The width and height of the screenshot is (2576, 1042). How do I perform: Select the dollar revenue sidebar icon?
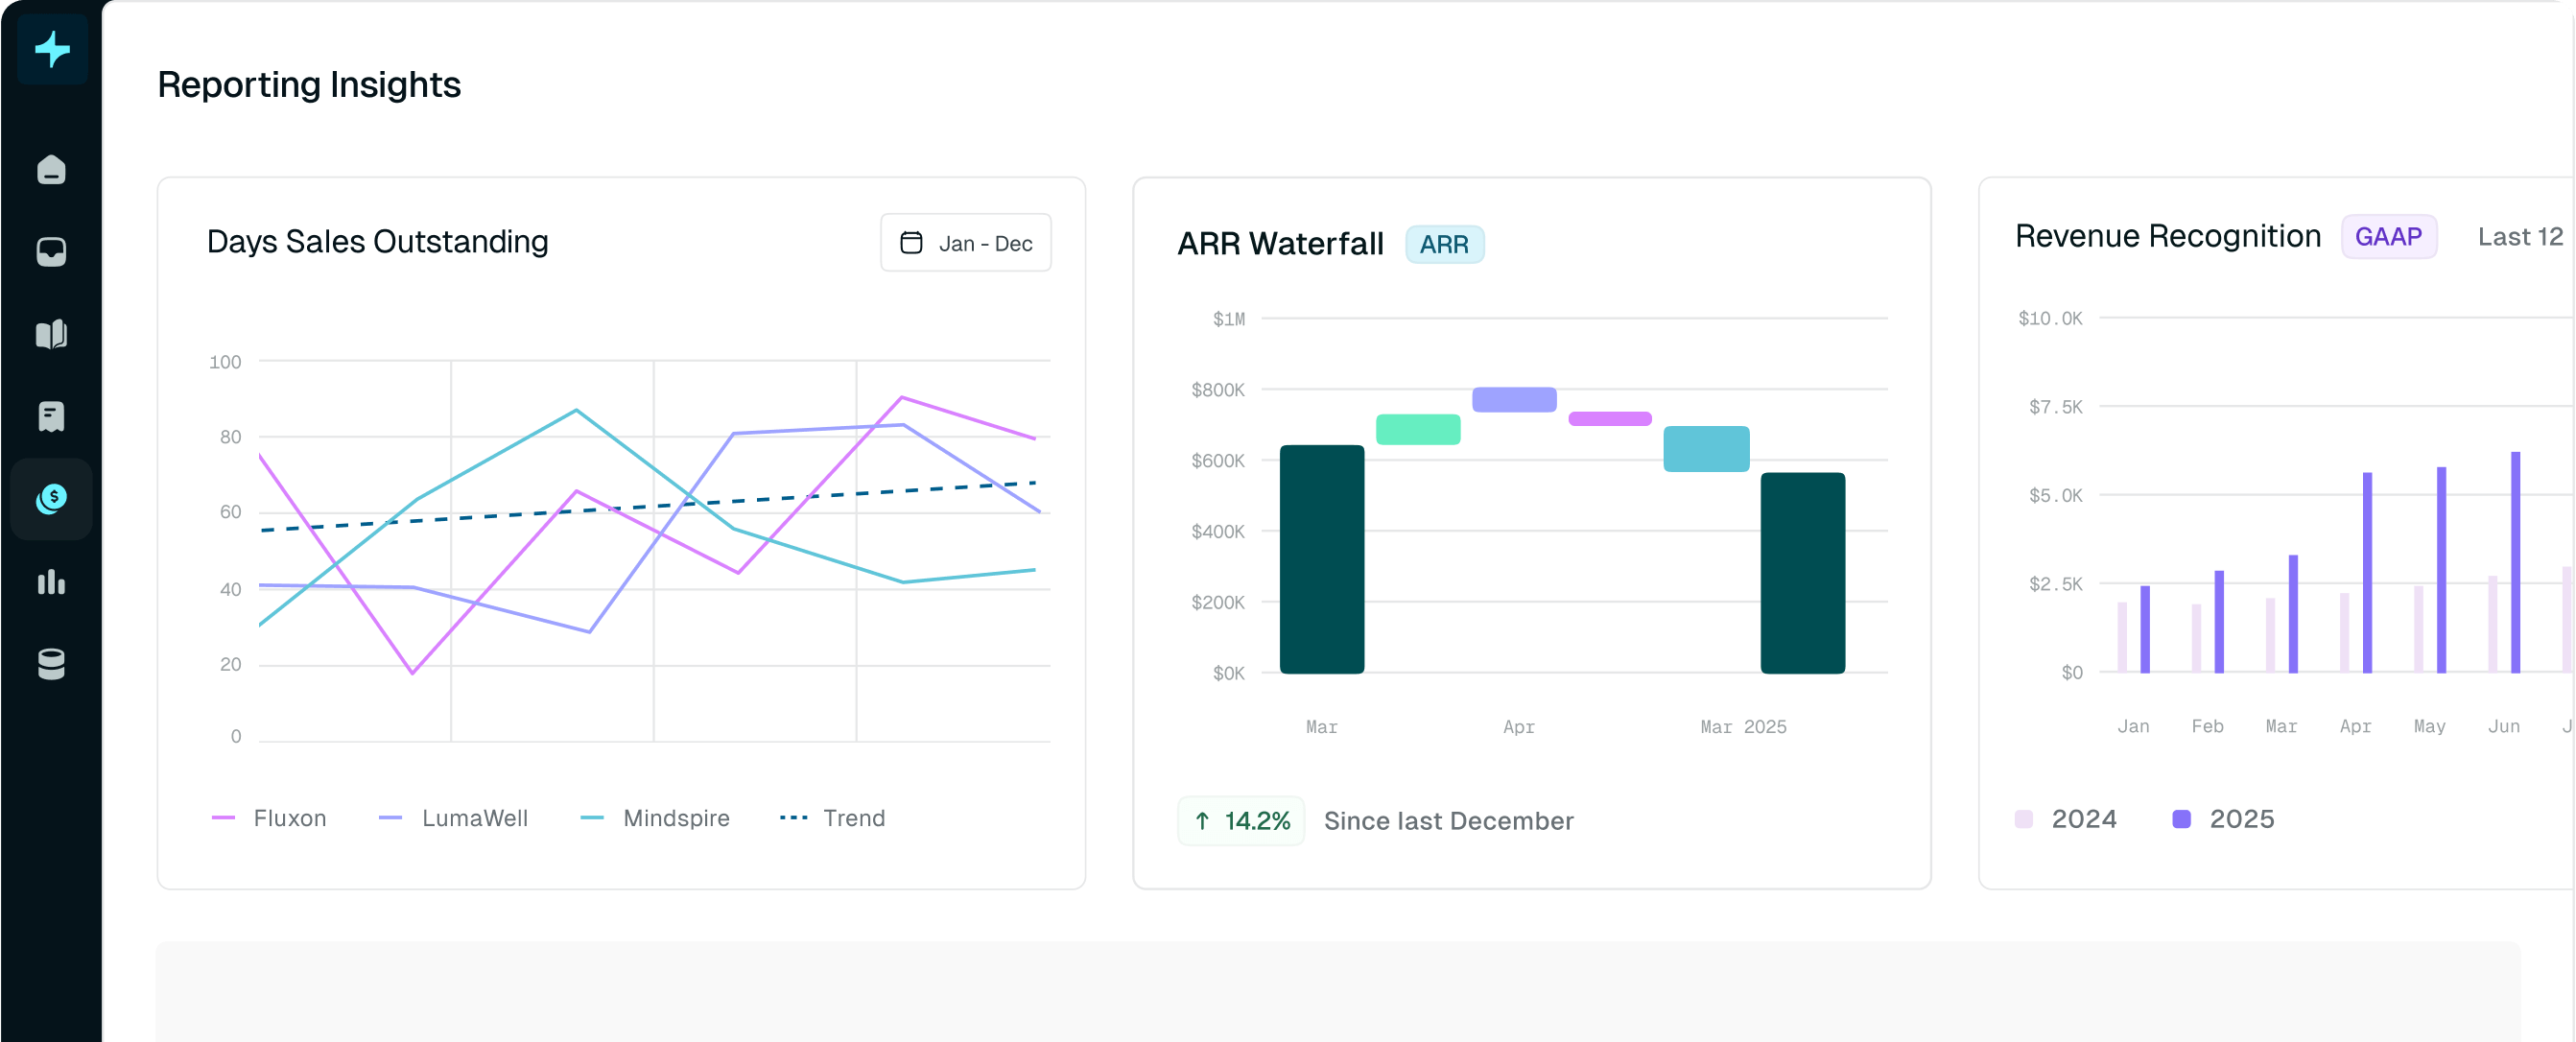click(x=51, y=498)
